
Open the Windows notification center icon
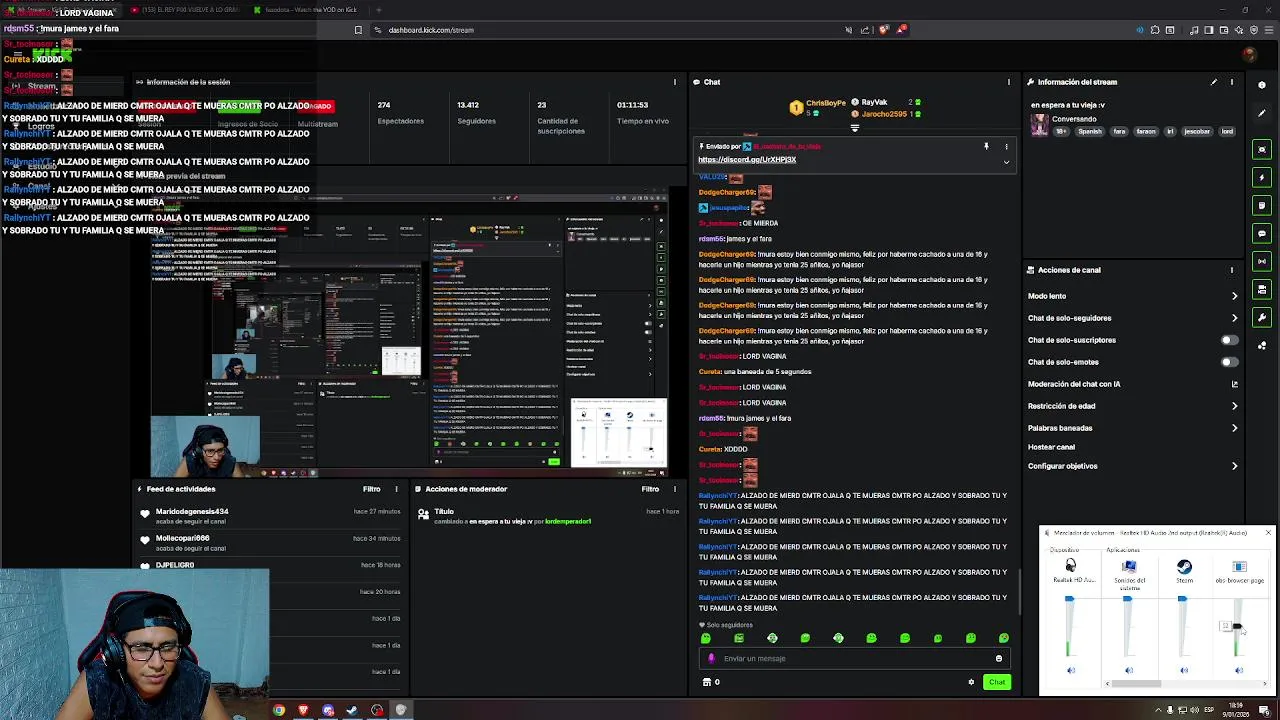[1264, 710]
